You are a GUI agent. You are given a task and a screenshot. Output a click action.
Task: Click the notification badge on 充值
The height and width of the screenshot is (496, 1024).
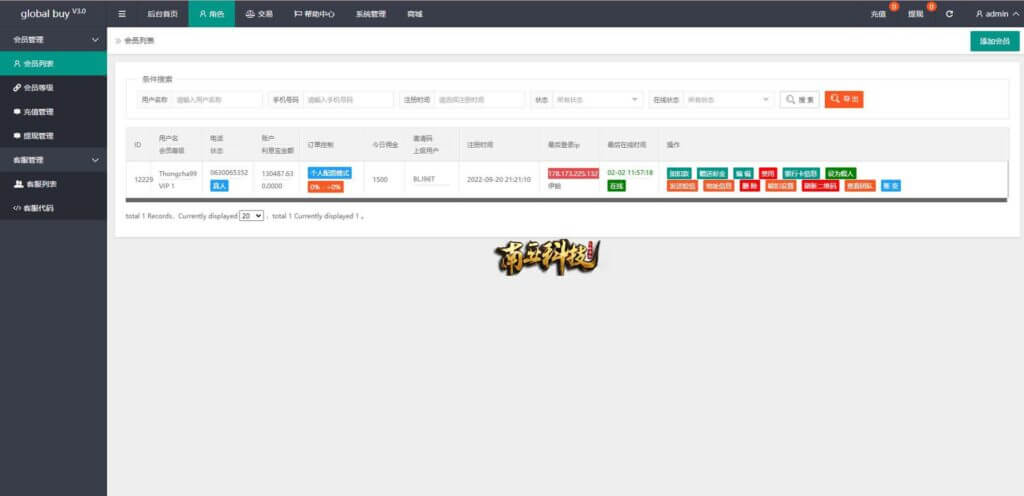(894, 7)
